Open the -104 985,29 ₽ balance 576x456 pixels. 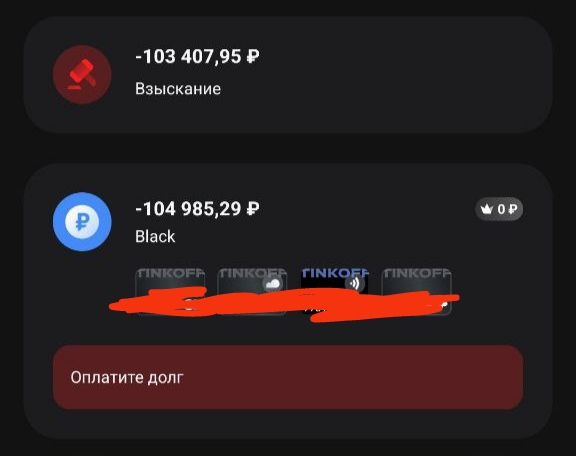click(197, 209)
